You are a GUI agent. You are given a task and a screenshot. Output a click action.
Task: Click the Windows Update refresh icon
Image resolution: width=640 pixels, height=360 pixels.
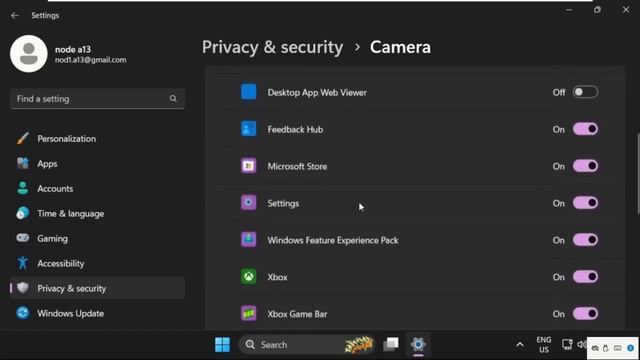23,313
